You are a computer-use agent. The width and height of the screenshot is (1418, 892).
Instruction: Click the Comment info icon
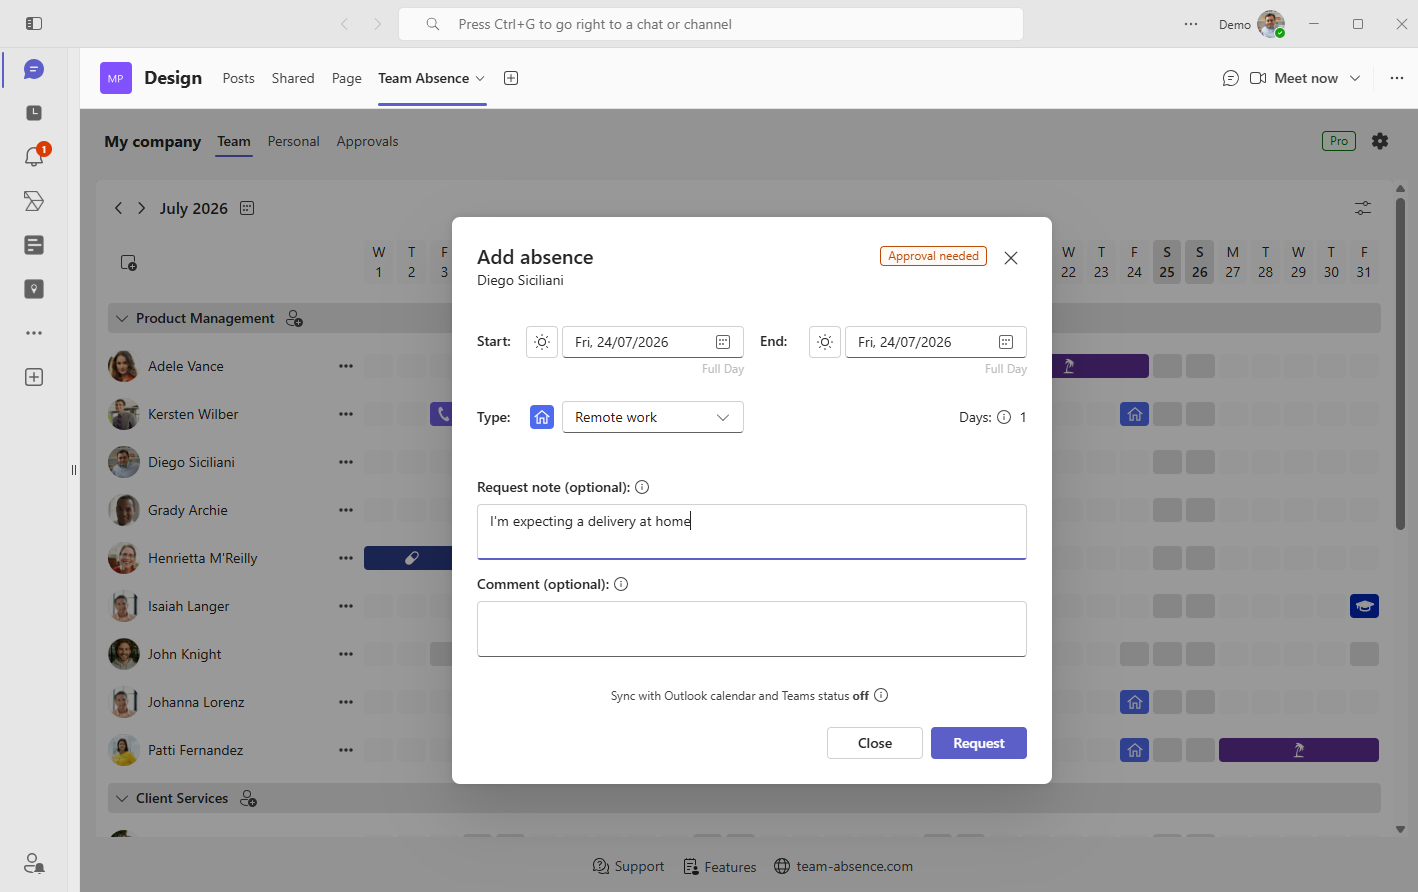coord(621,584)
